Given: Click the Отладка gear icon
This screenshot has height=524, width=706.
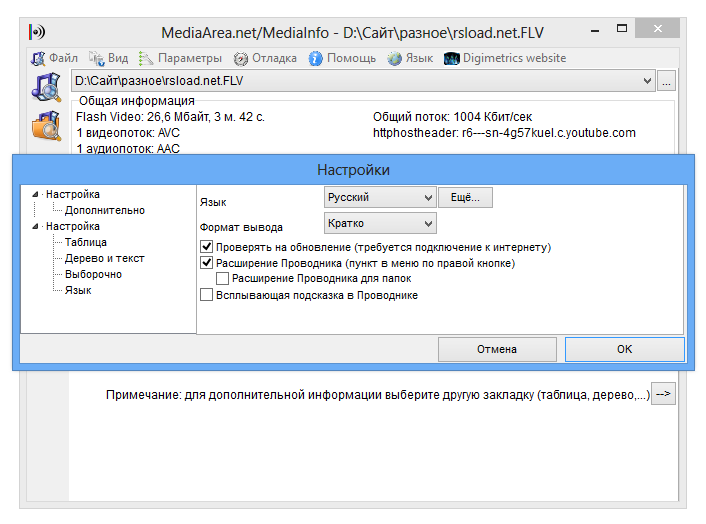Looking at the screenshot, I should (240, 59).
